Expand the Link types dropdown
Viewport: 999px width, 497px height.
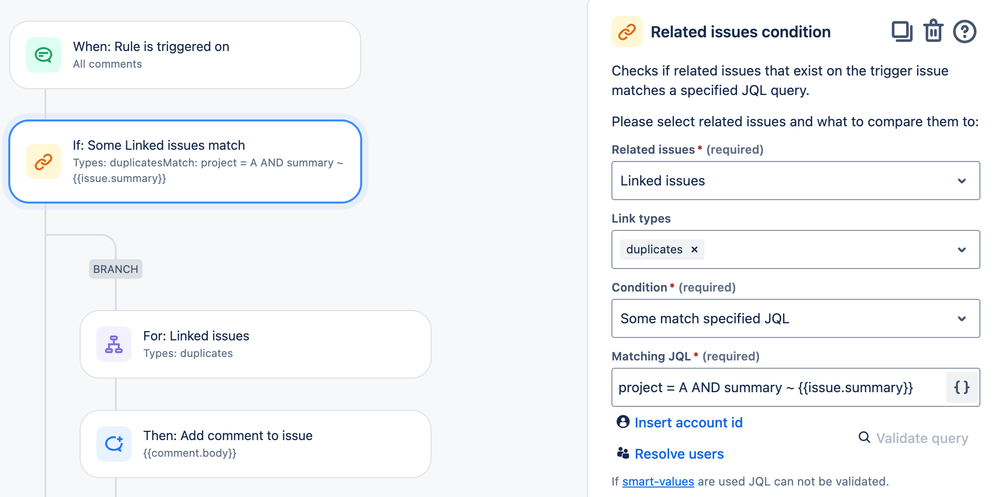[x=961, y=250]
